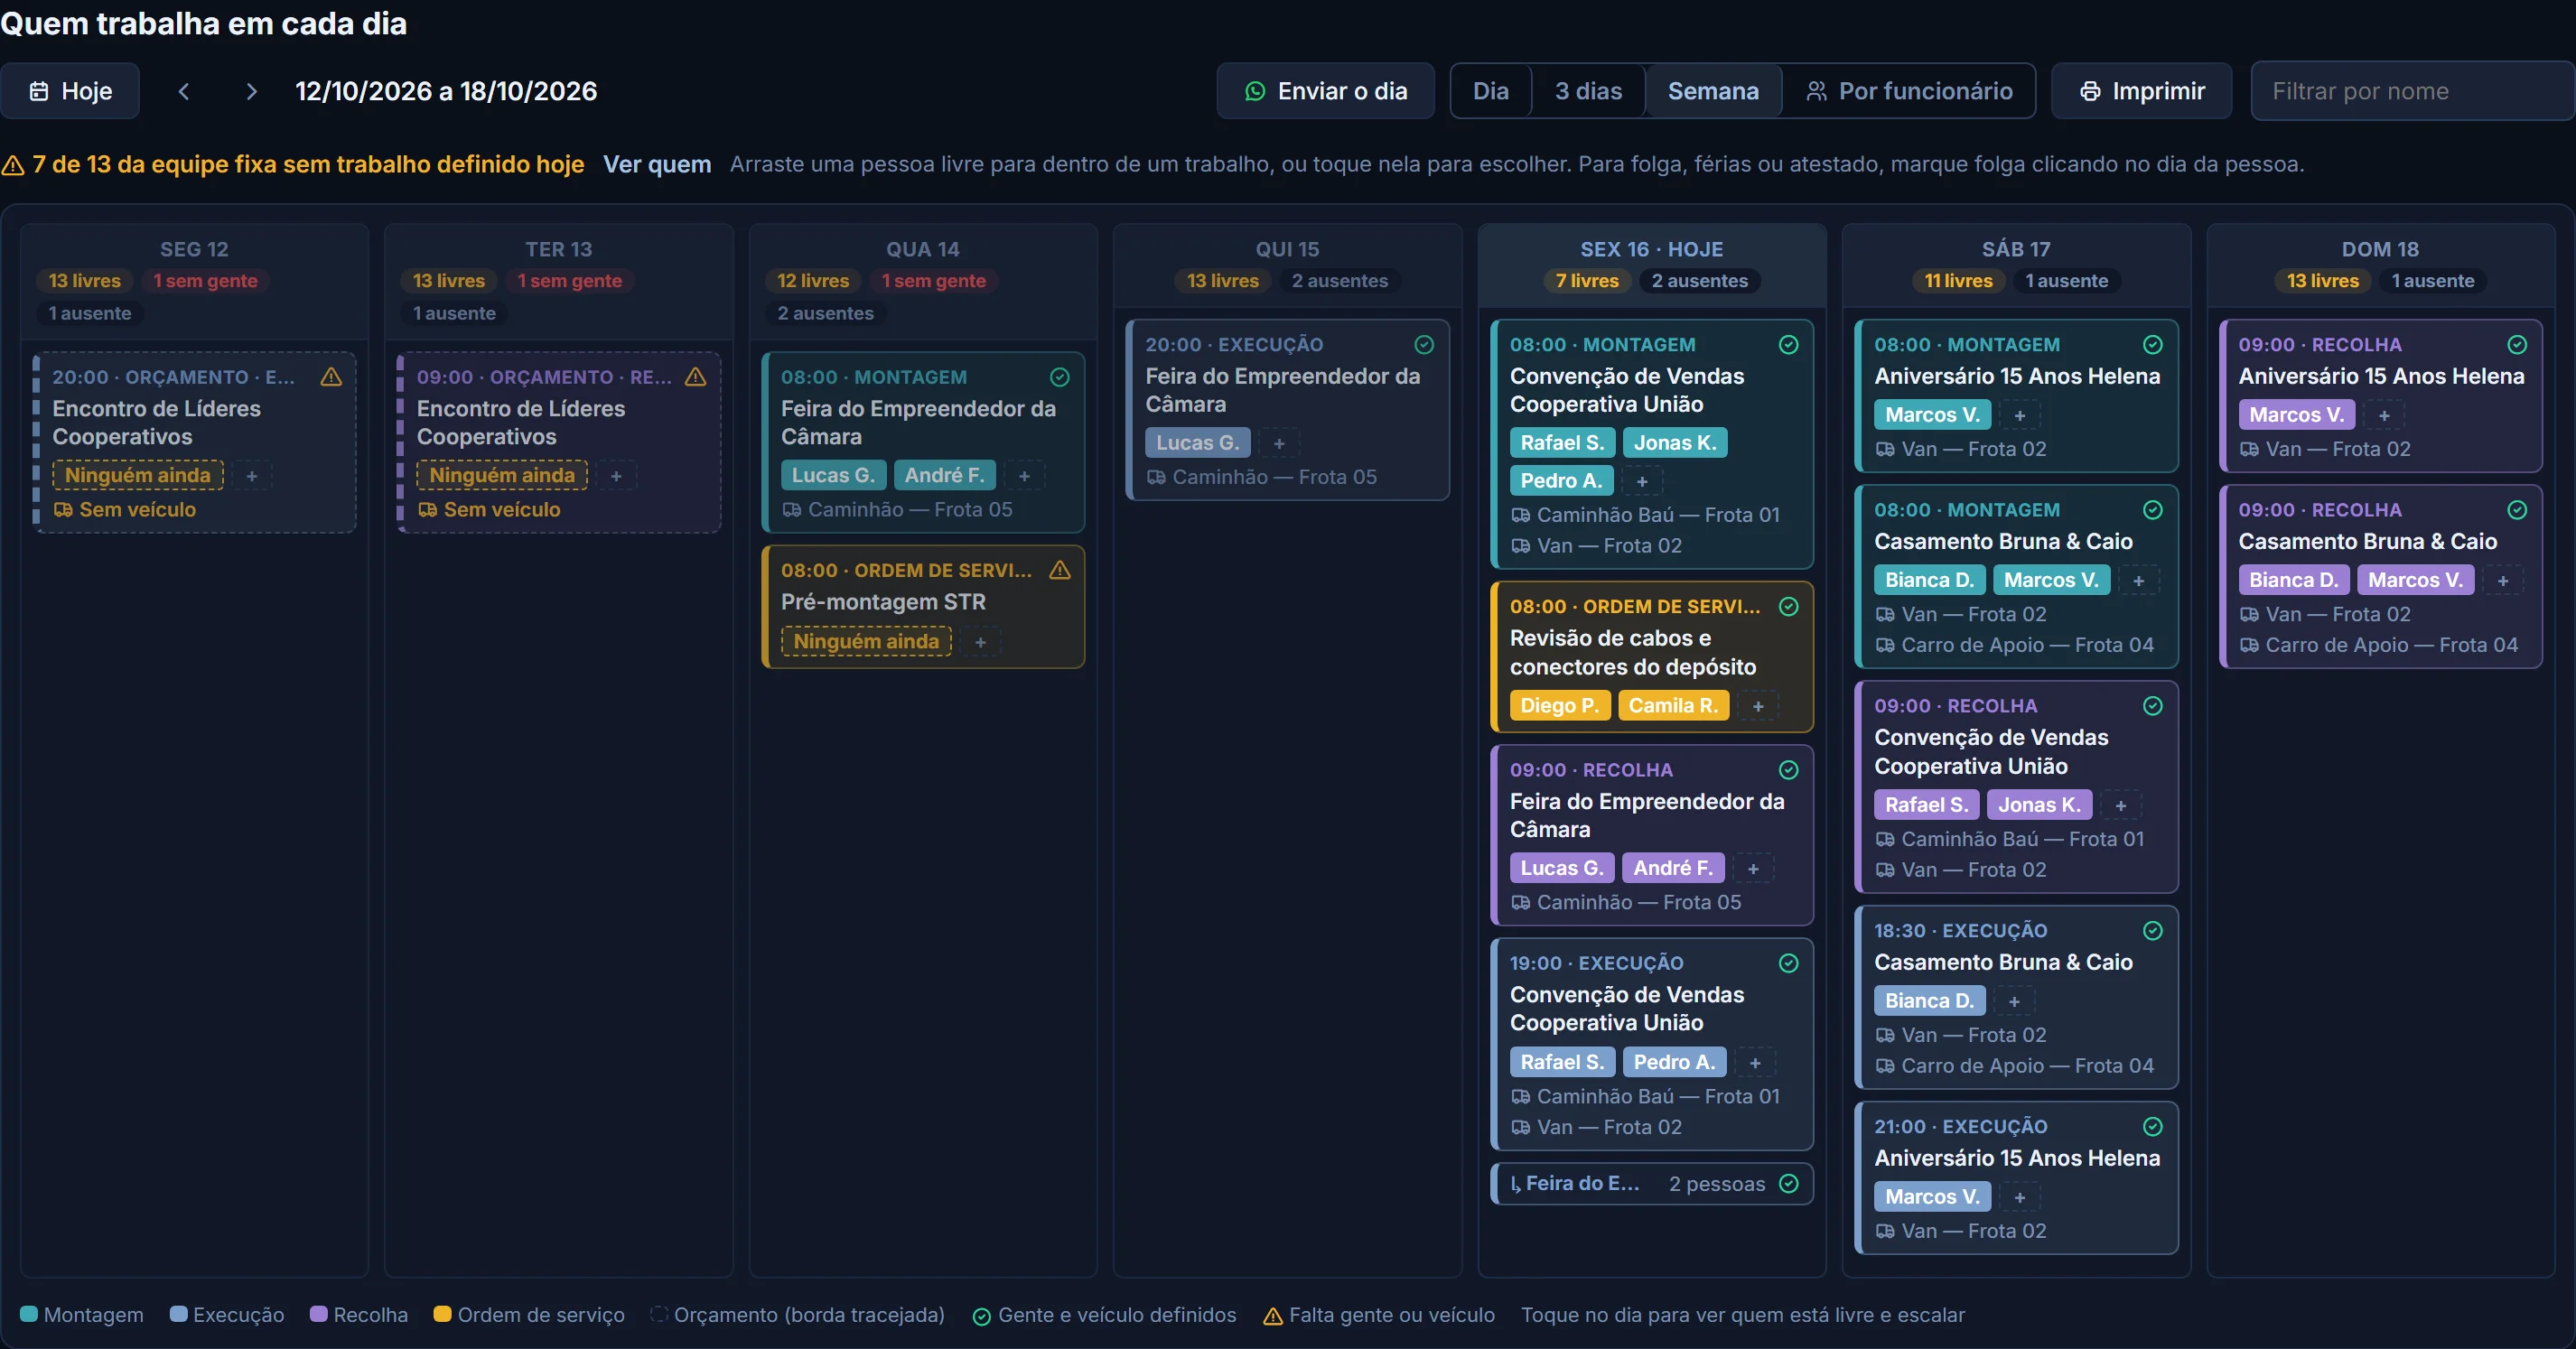Expand the collapsed Feira do E... 2 pessoas row
This screenshot has height=1349, width=2576.
point(1651,1184)
